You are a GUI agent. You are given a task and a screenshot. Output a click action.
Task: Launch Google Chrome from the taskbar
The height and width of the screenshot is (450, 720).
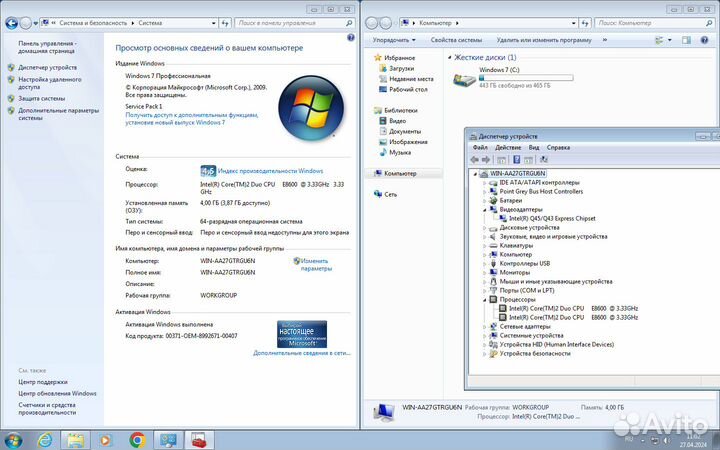(x=137, y=440)
